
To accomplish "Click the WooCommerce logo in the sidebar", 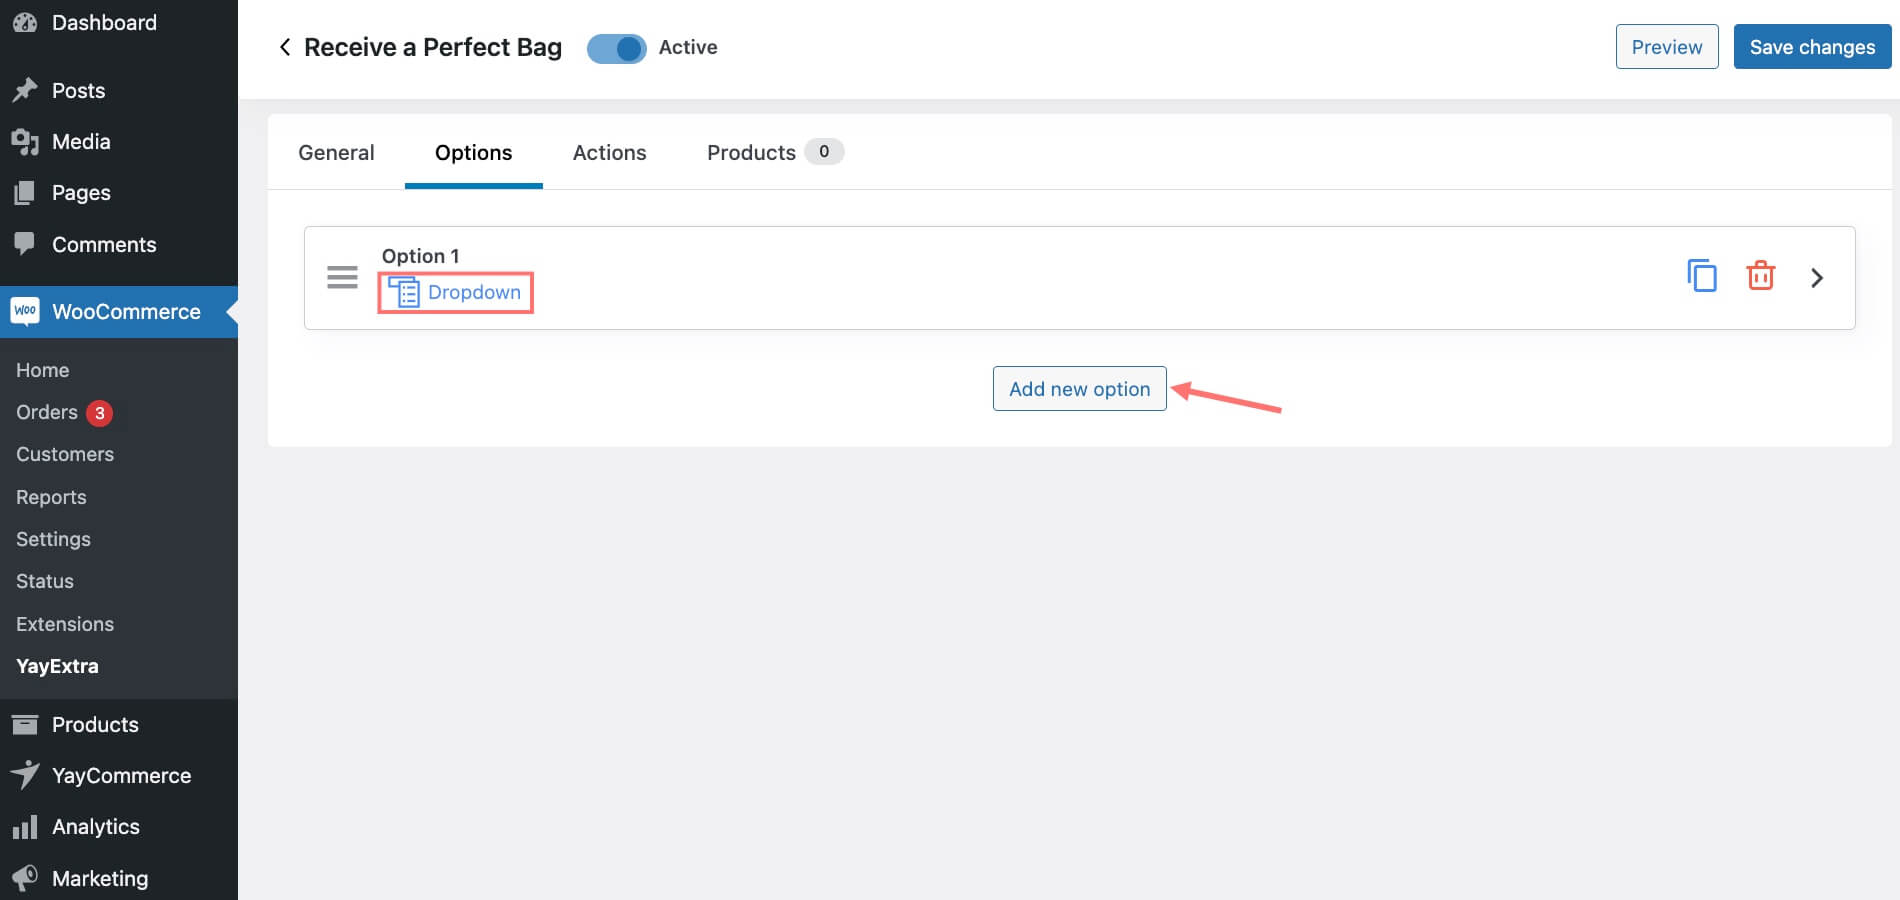I will 25,311.
